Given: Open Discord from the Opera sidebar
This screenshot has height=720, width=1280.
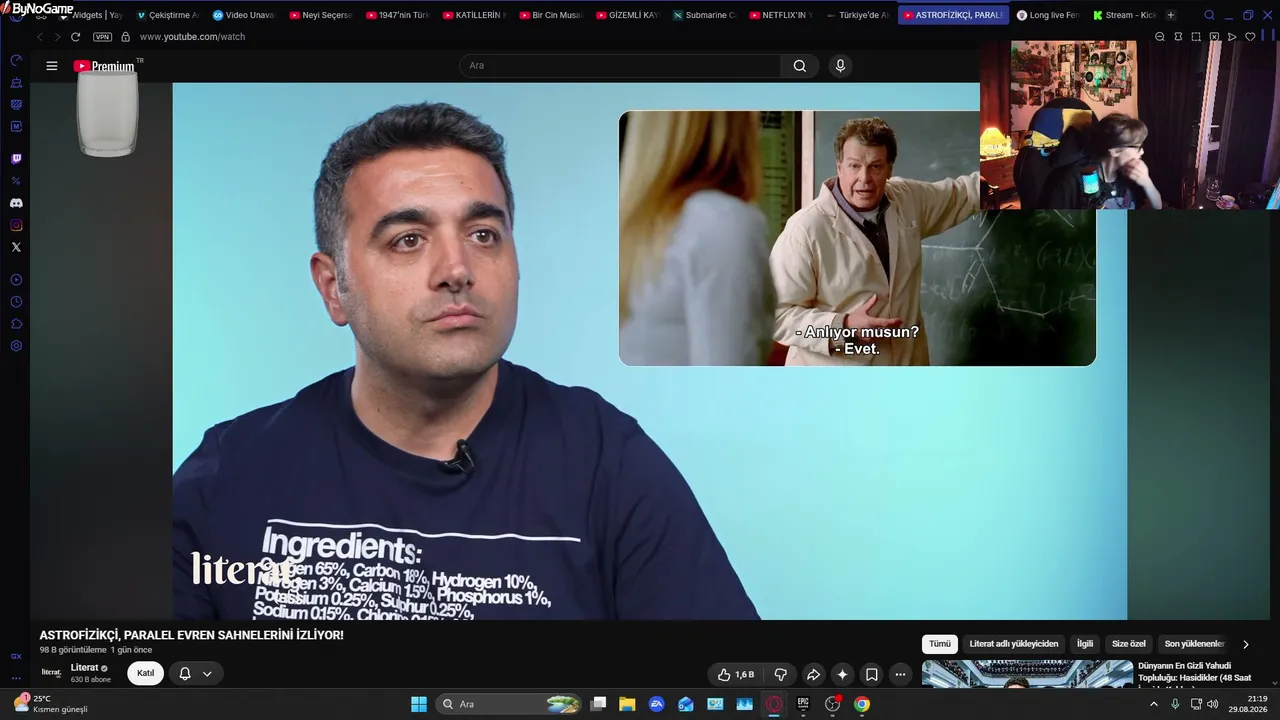Looking at the screenshot, I should tap(16, 203).
